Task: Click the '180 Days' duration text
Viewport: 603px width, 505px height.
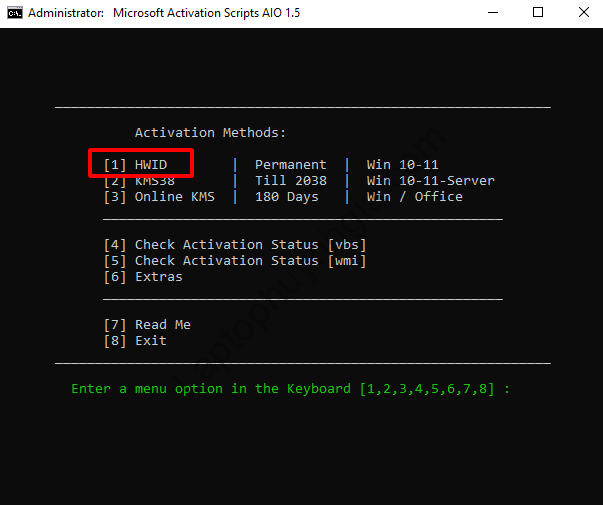Action: pos(287,197)
